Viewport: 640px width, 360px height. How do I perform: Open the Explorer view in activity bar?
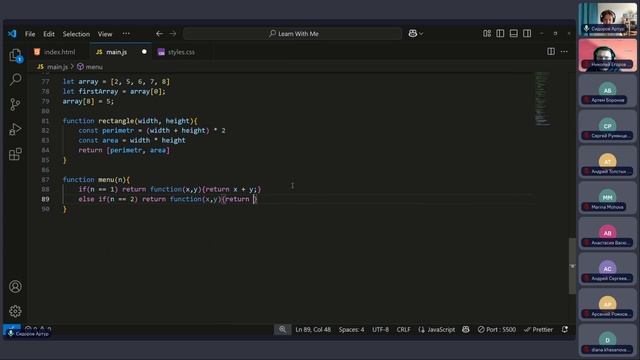coord(16,55)
